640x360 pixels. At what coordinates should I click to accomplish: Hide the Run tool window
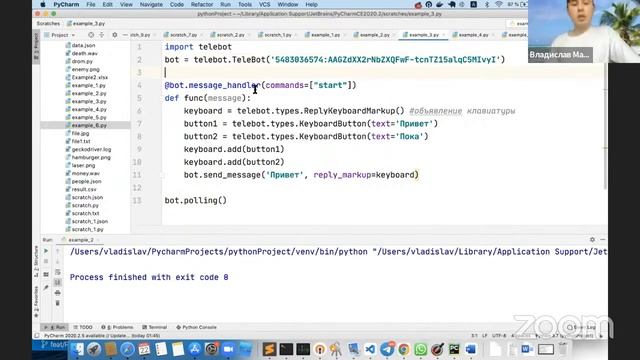click(602, 240)
